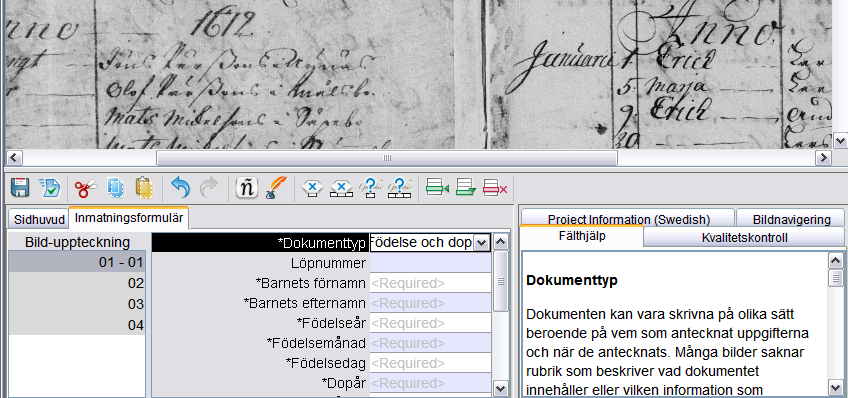848x398 pixels.
Task: Save the batch with the floppy disk icon
Action: [20, 188]
